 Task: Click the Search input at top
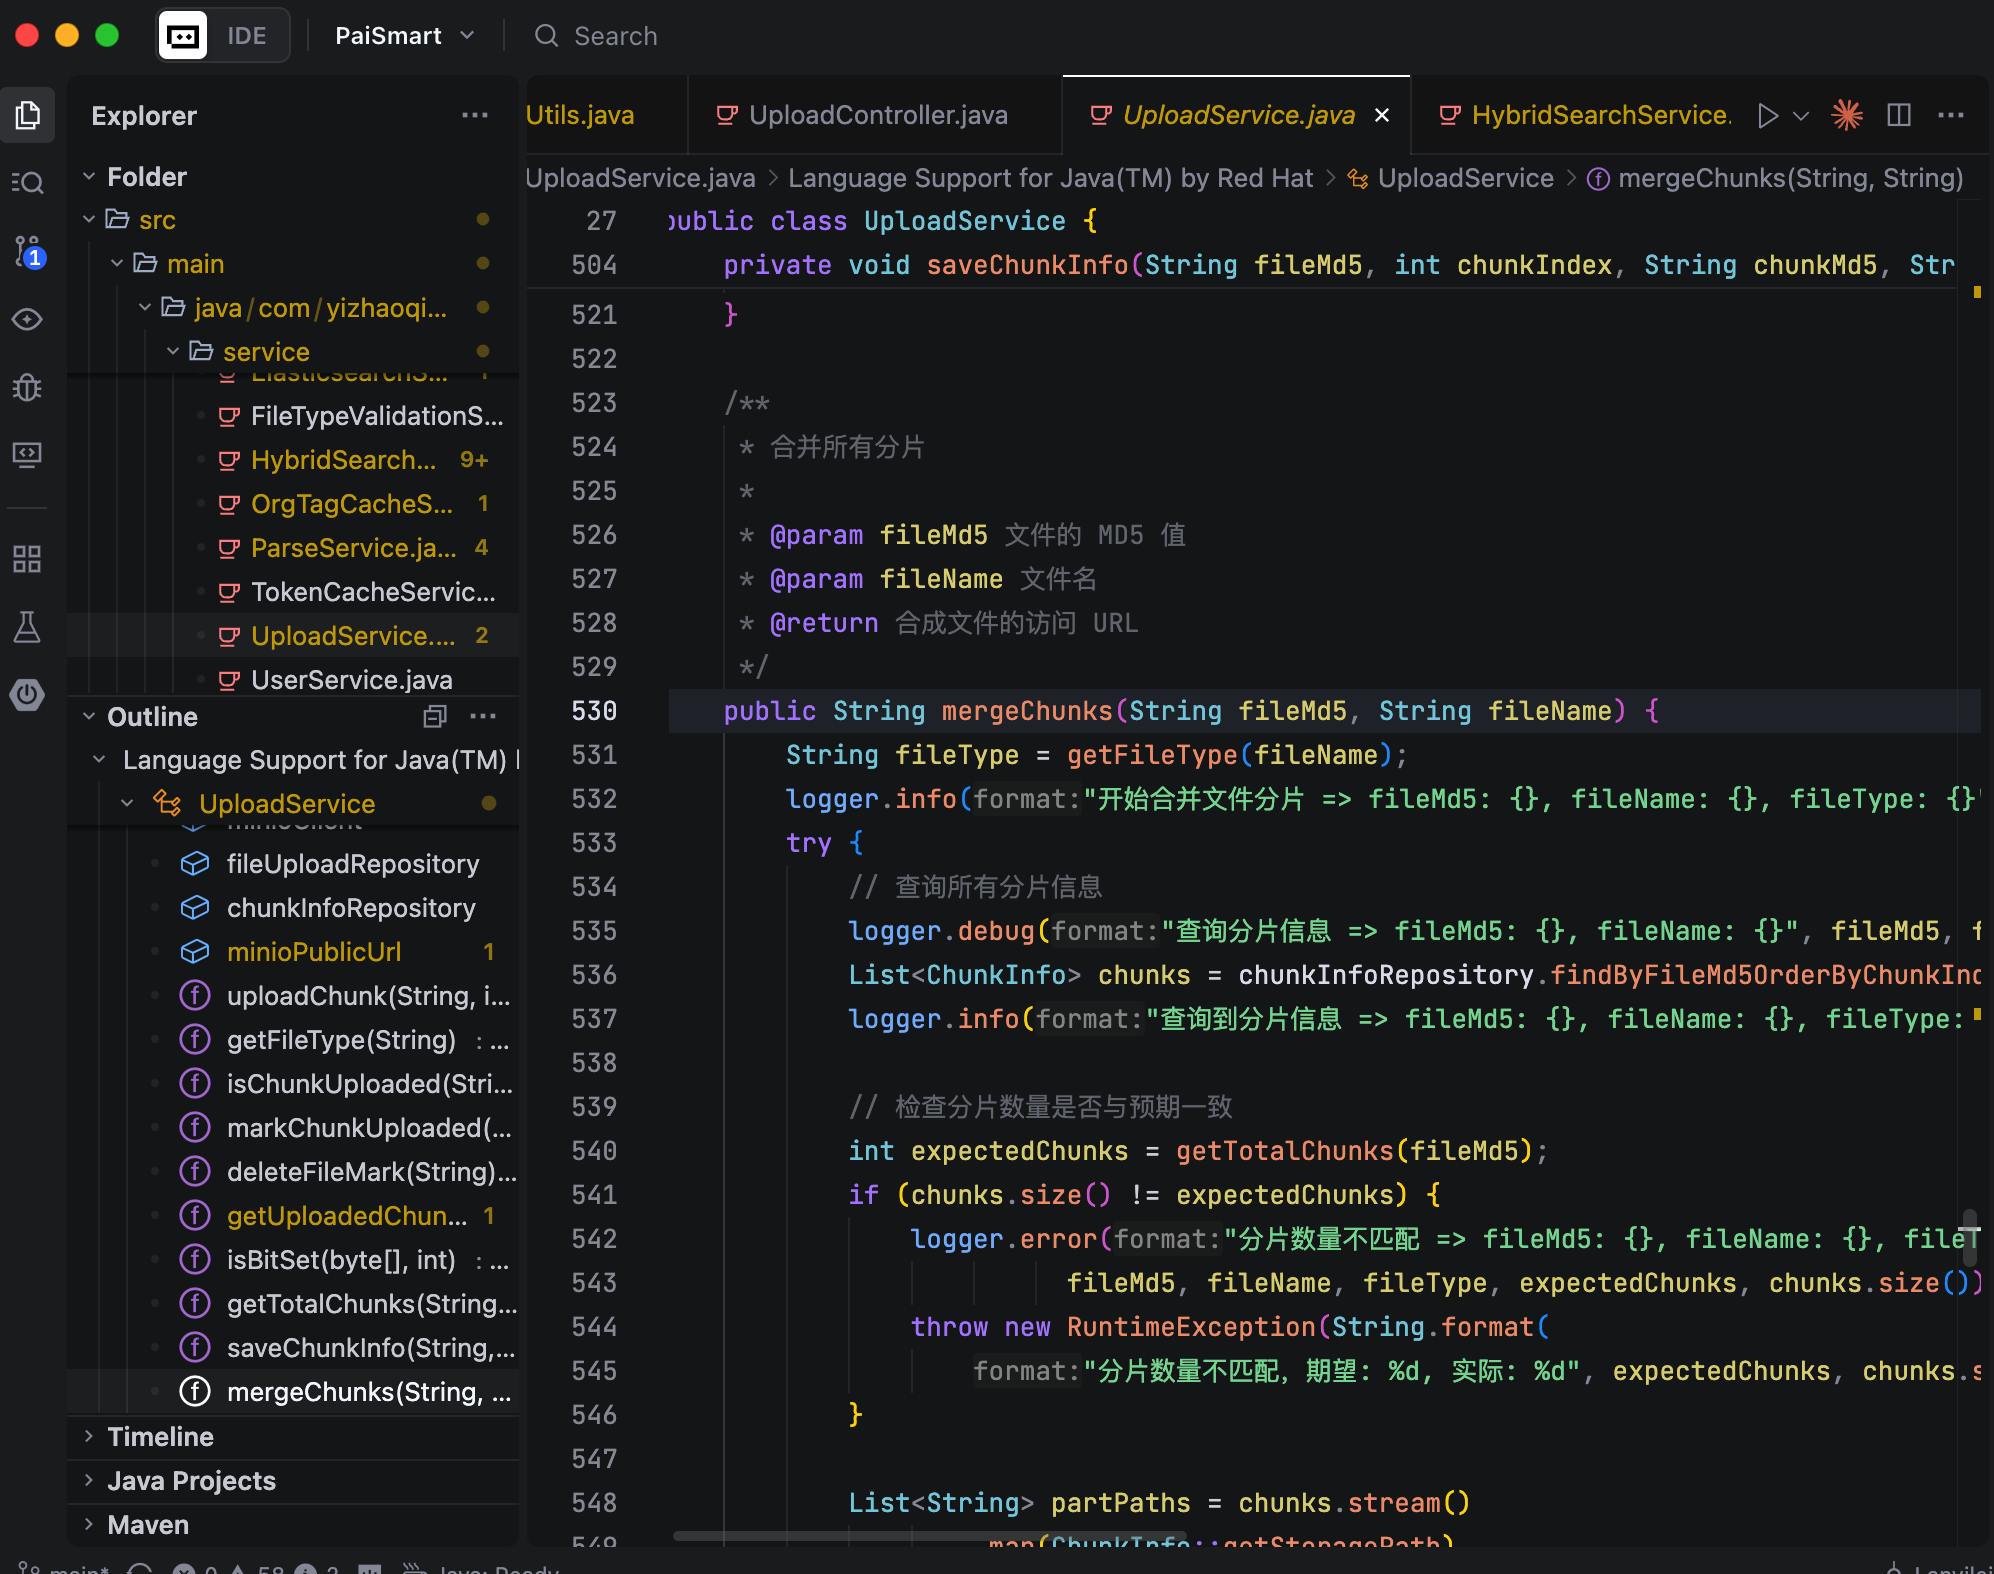coord(615,36)
